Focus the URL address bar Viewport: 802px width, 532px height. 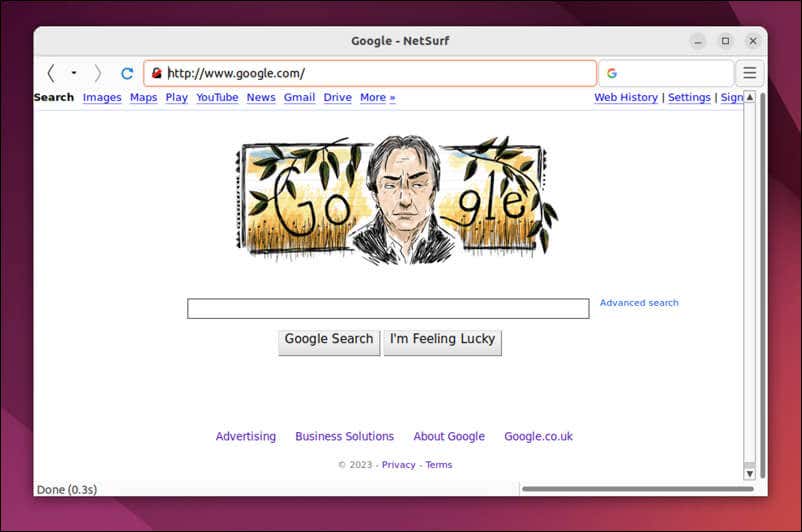370,73
